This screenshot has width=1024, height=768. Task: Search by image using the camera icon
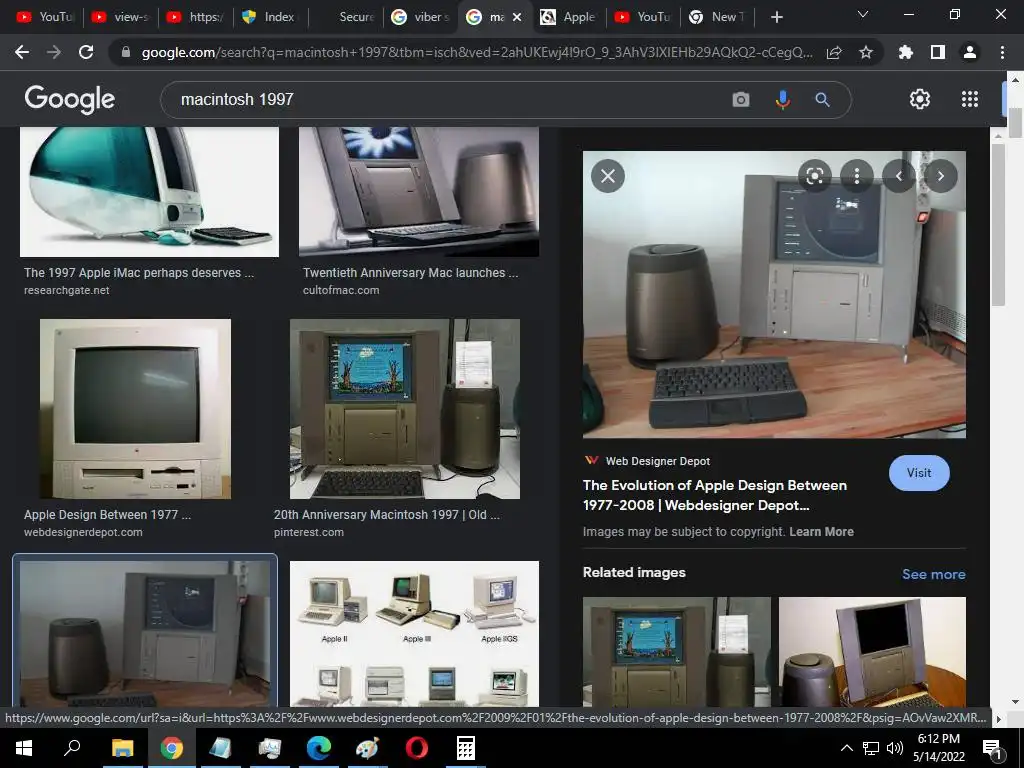pyautogui.click(x=741, y=99)
